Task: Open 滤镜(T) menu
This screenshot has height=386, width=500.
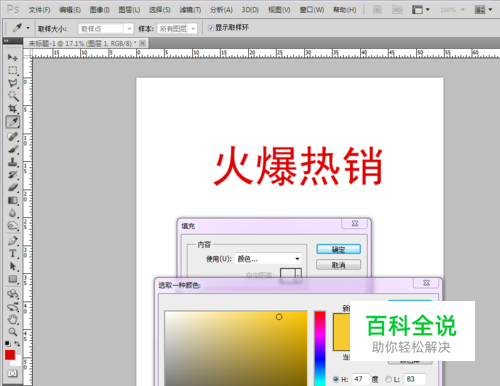Action: tap(190, 10)
